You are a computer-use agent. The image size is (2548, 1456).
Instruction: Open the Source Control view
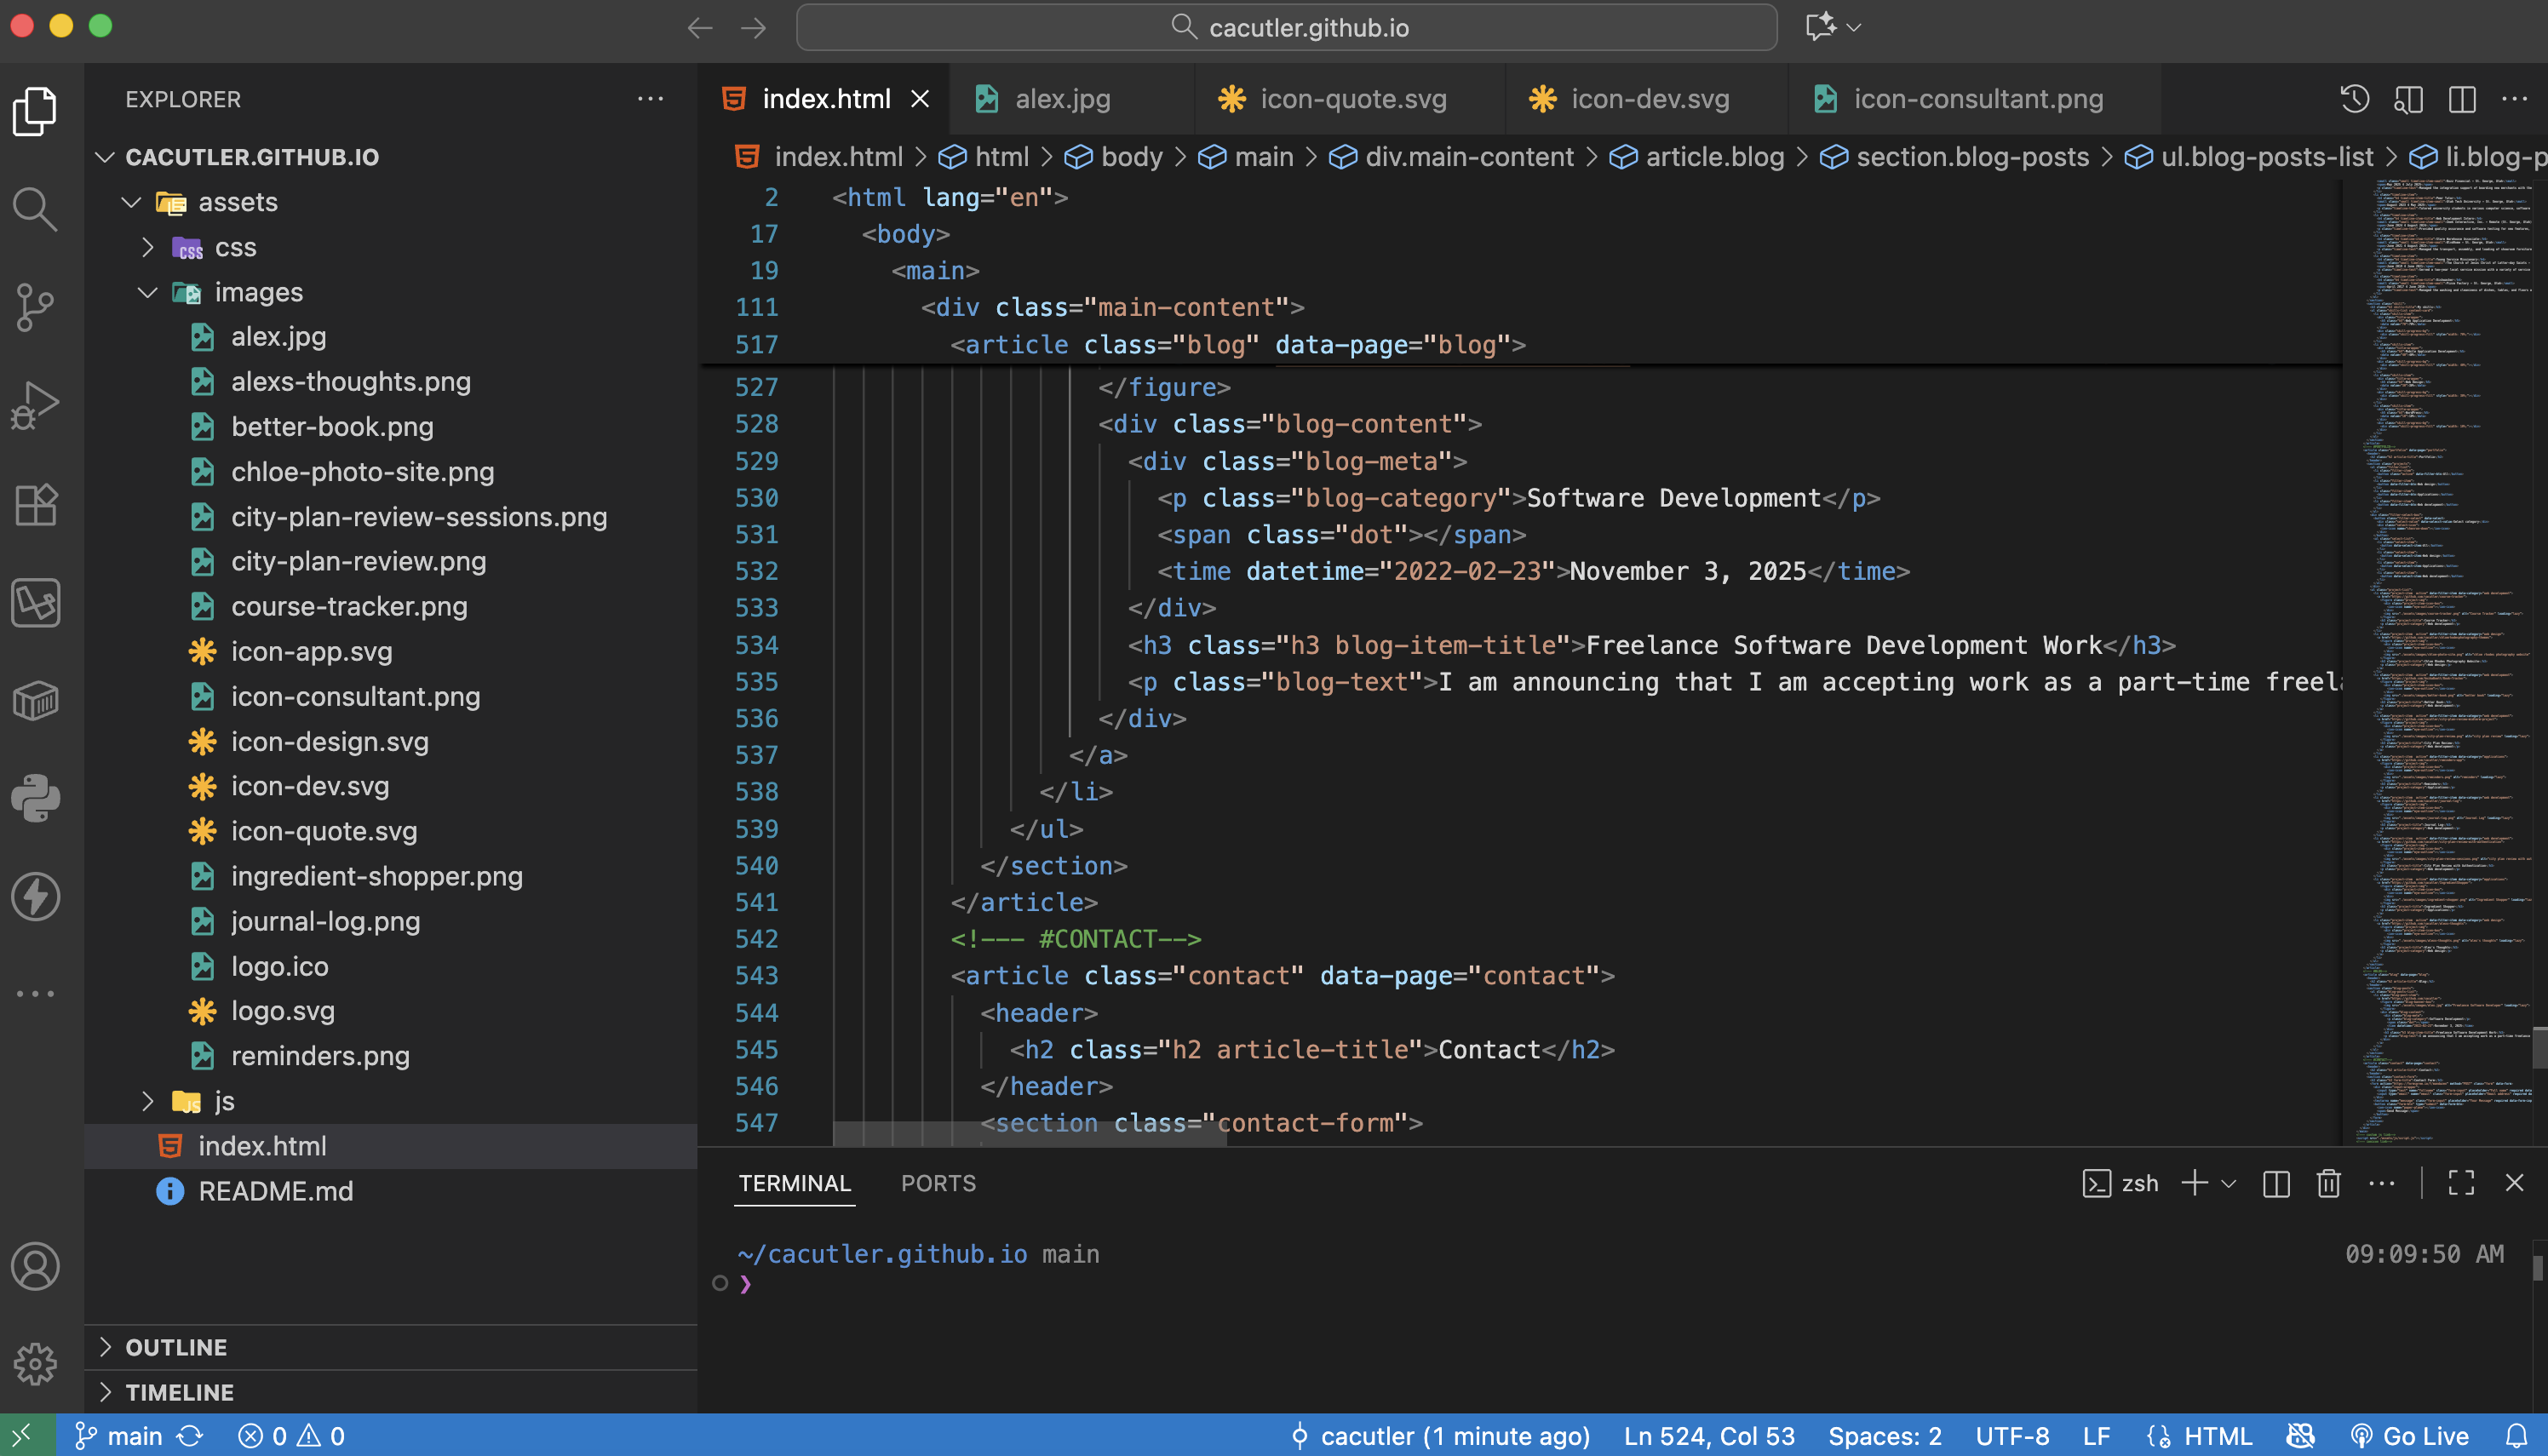36,306
